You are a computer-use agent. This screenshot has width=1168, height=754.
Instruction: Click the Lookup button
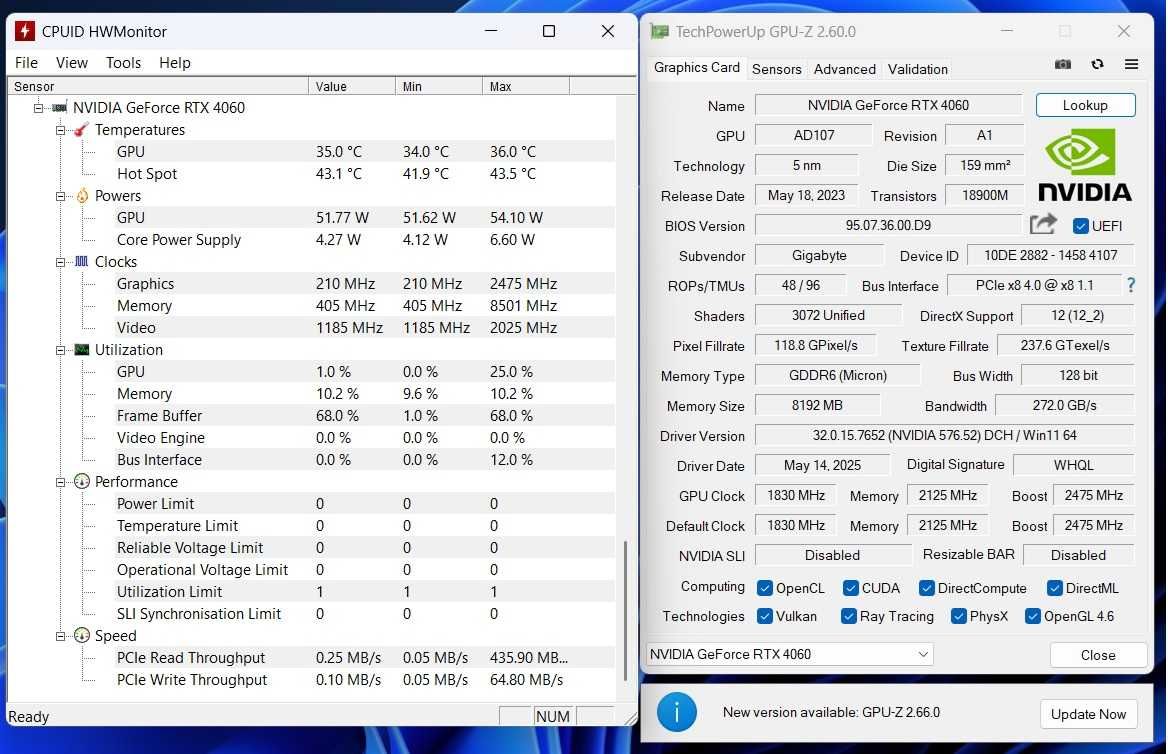pyautogui.click(x=1085, y=105)
